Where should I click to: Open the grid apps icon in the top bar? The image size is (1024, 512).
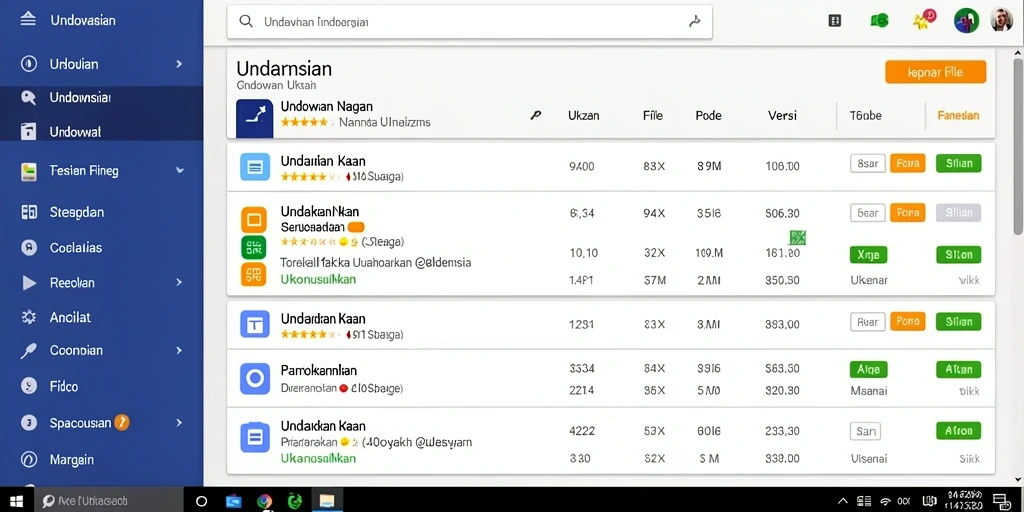835,20
